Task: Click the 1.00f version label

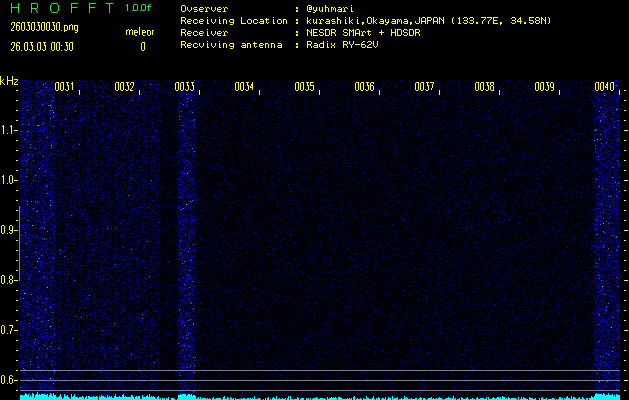Action: tap(139, 8)
